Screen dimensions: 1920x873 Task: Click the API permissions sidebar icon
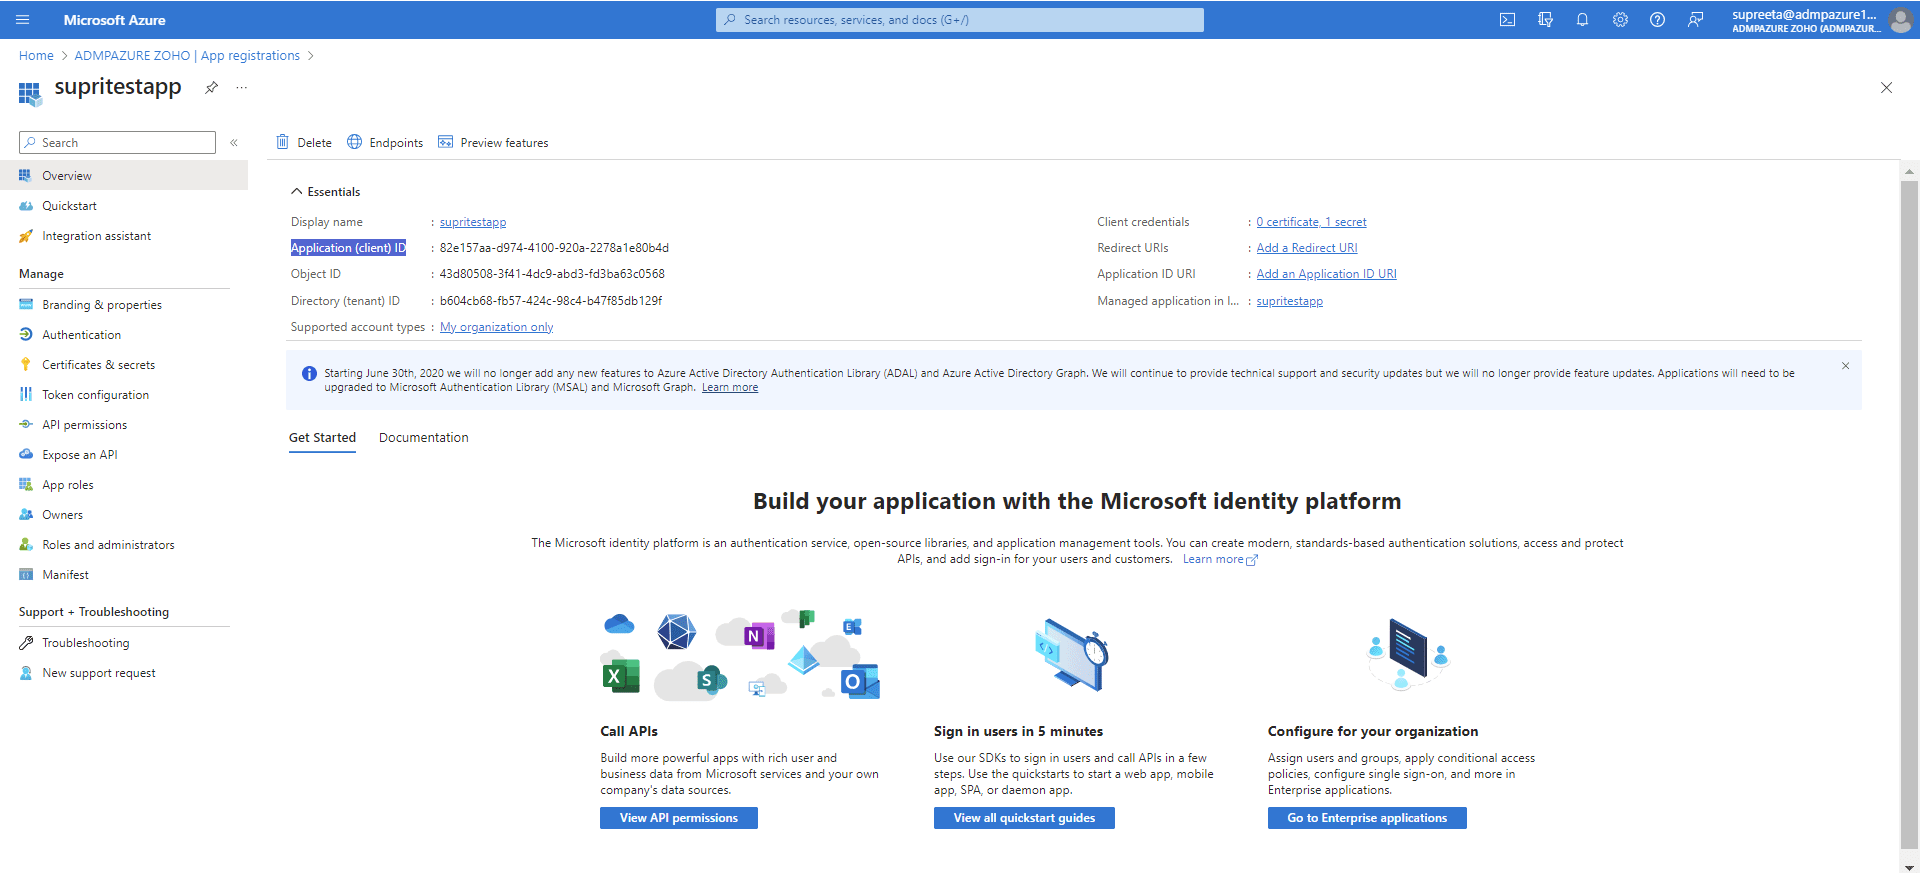pyautogui.click(x=26, y=425)
